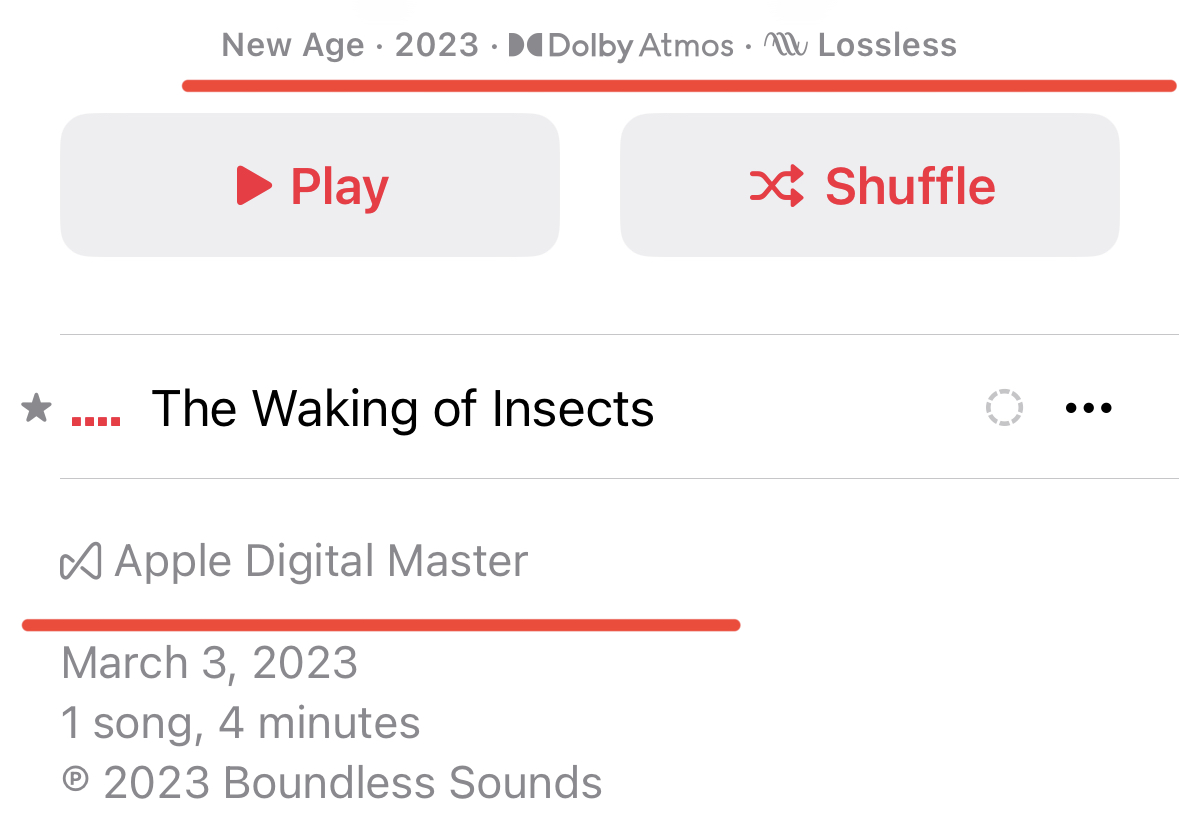The height and width of the screenshot is (829, 1179).
Task: Tap the Play button
Action: (310, 185)
